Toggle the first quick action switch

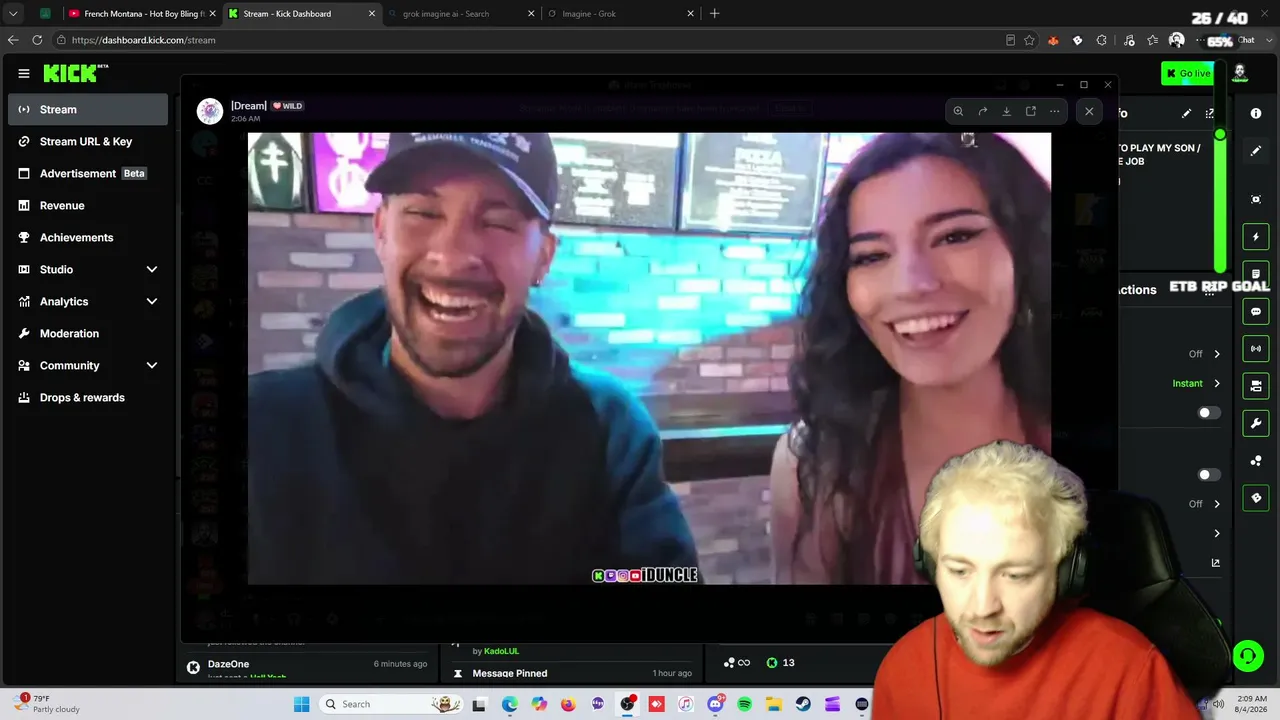click(1209, 413)
